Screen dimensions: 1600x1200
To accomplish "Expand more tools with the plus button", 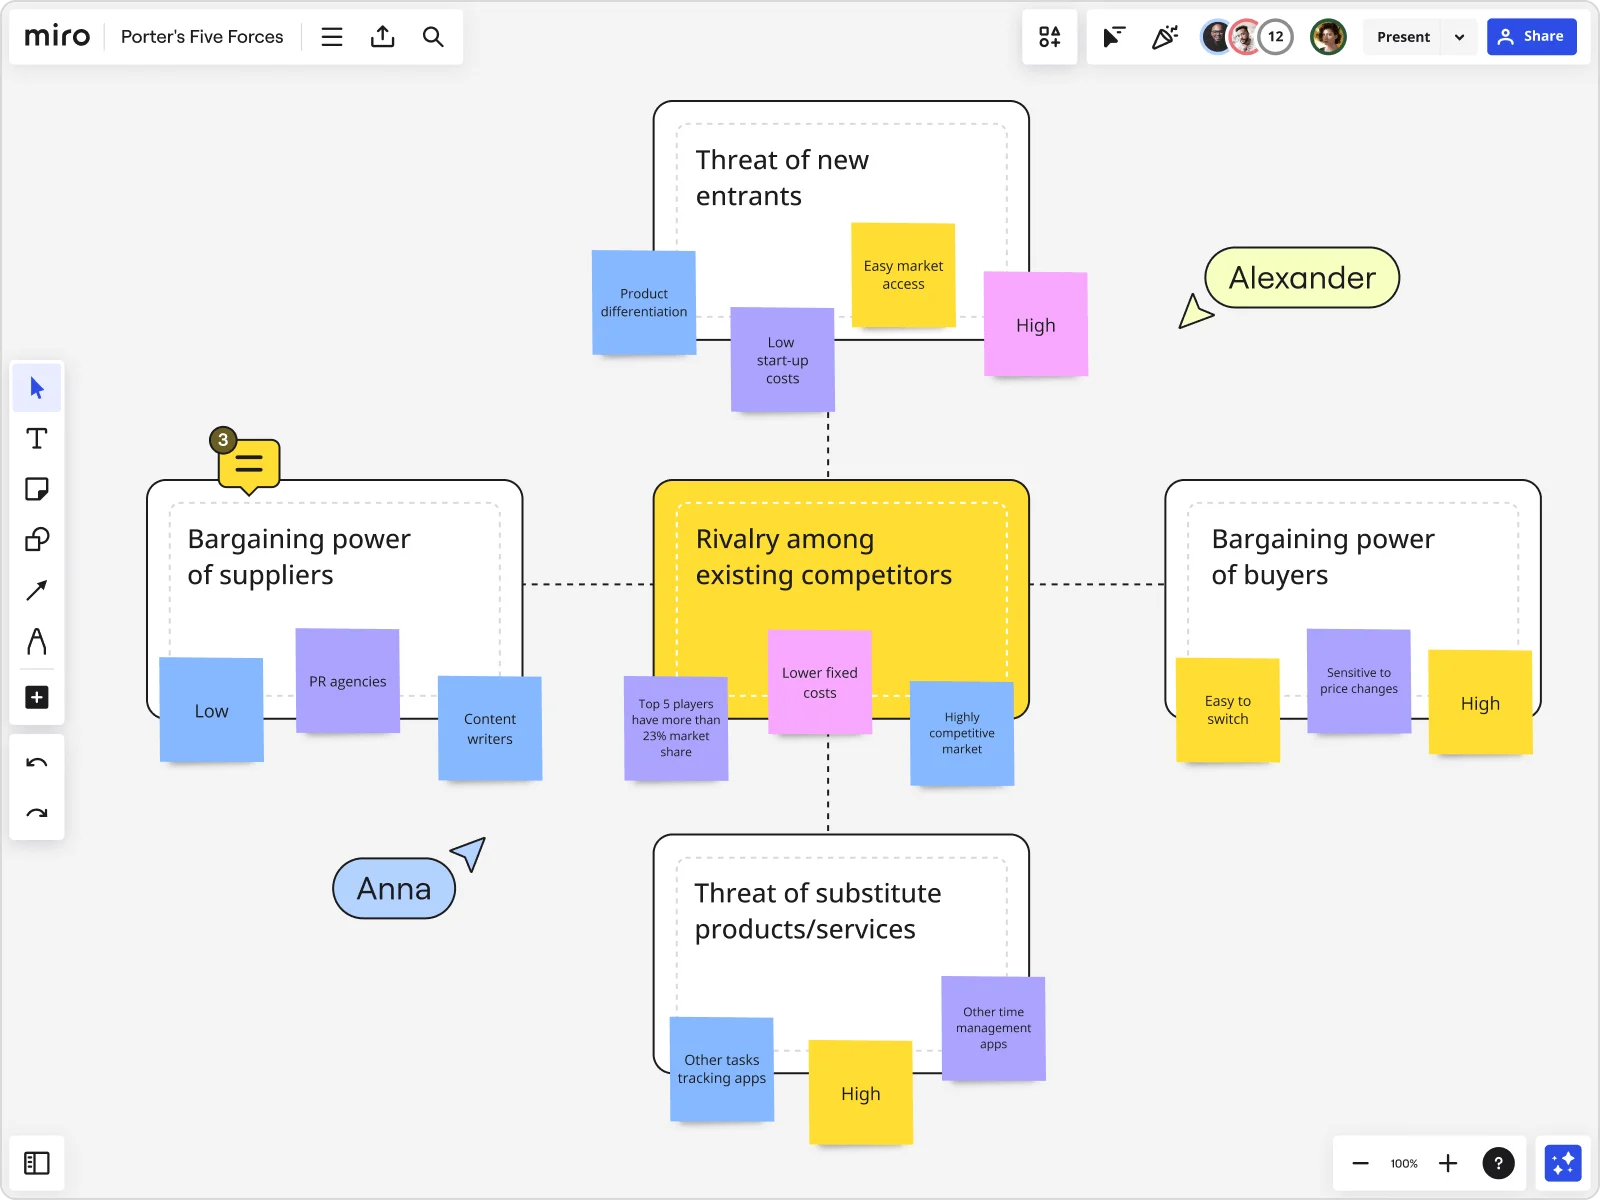I will [x=37, y=697].
